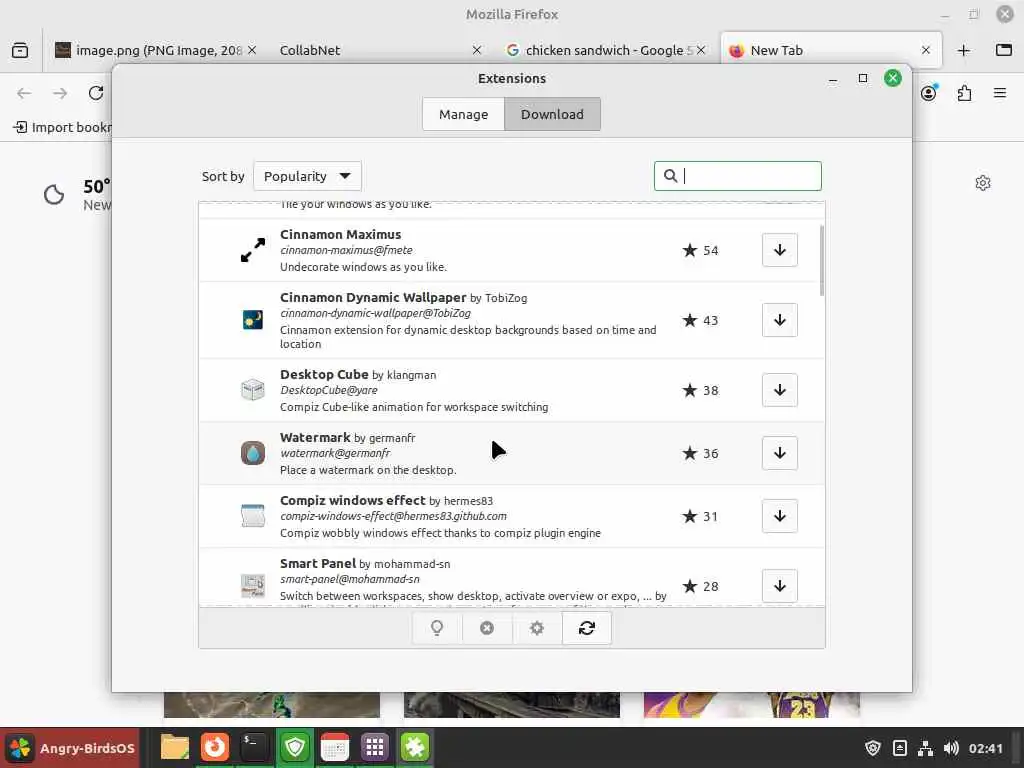1024x768 pixels.
Task: Open the file manager from taskbar
Action: (x=175, y=747)
